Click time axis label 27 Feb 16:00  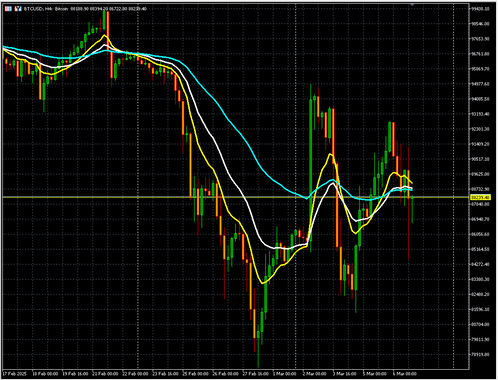(255, 374)
